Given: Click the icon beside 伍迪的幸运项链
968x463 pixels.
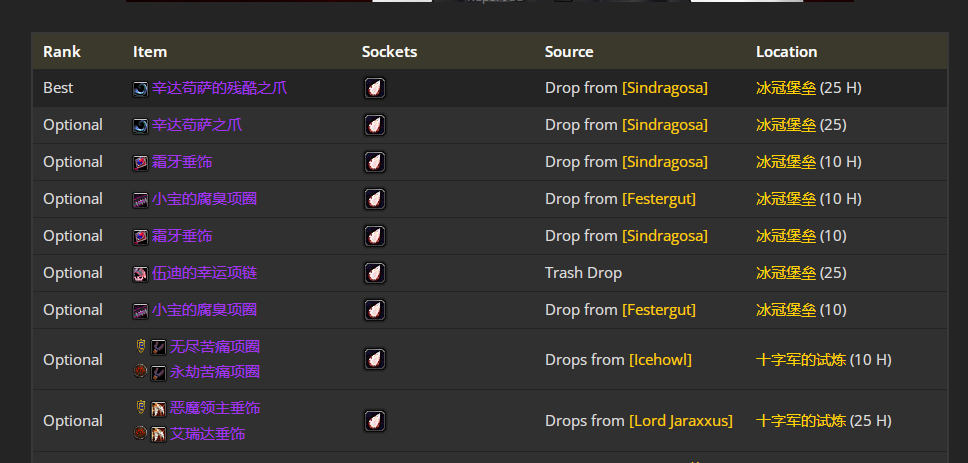Looking at the screenshot, I should [x=140, y=274].
